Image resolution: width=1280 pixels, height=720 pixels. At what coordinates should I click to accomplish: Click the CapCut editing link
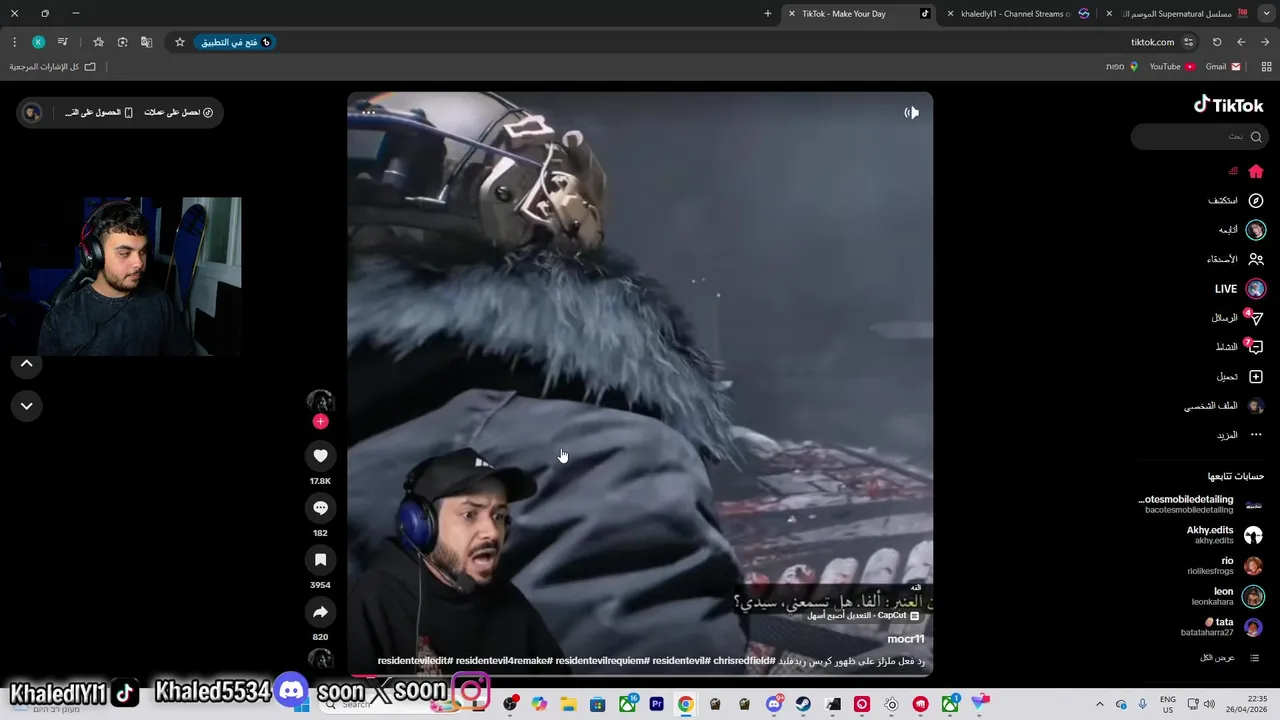tap(864, 616)
